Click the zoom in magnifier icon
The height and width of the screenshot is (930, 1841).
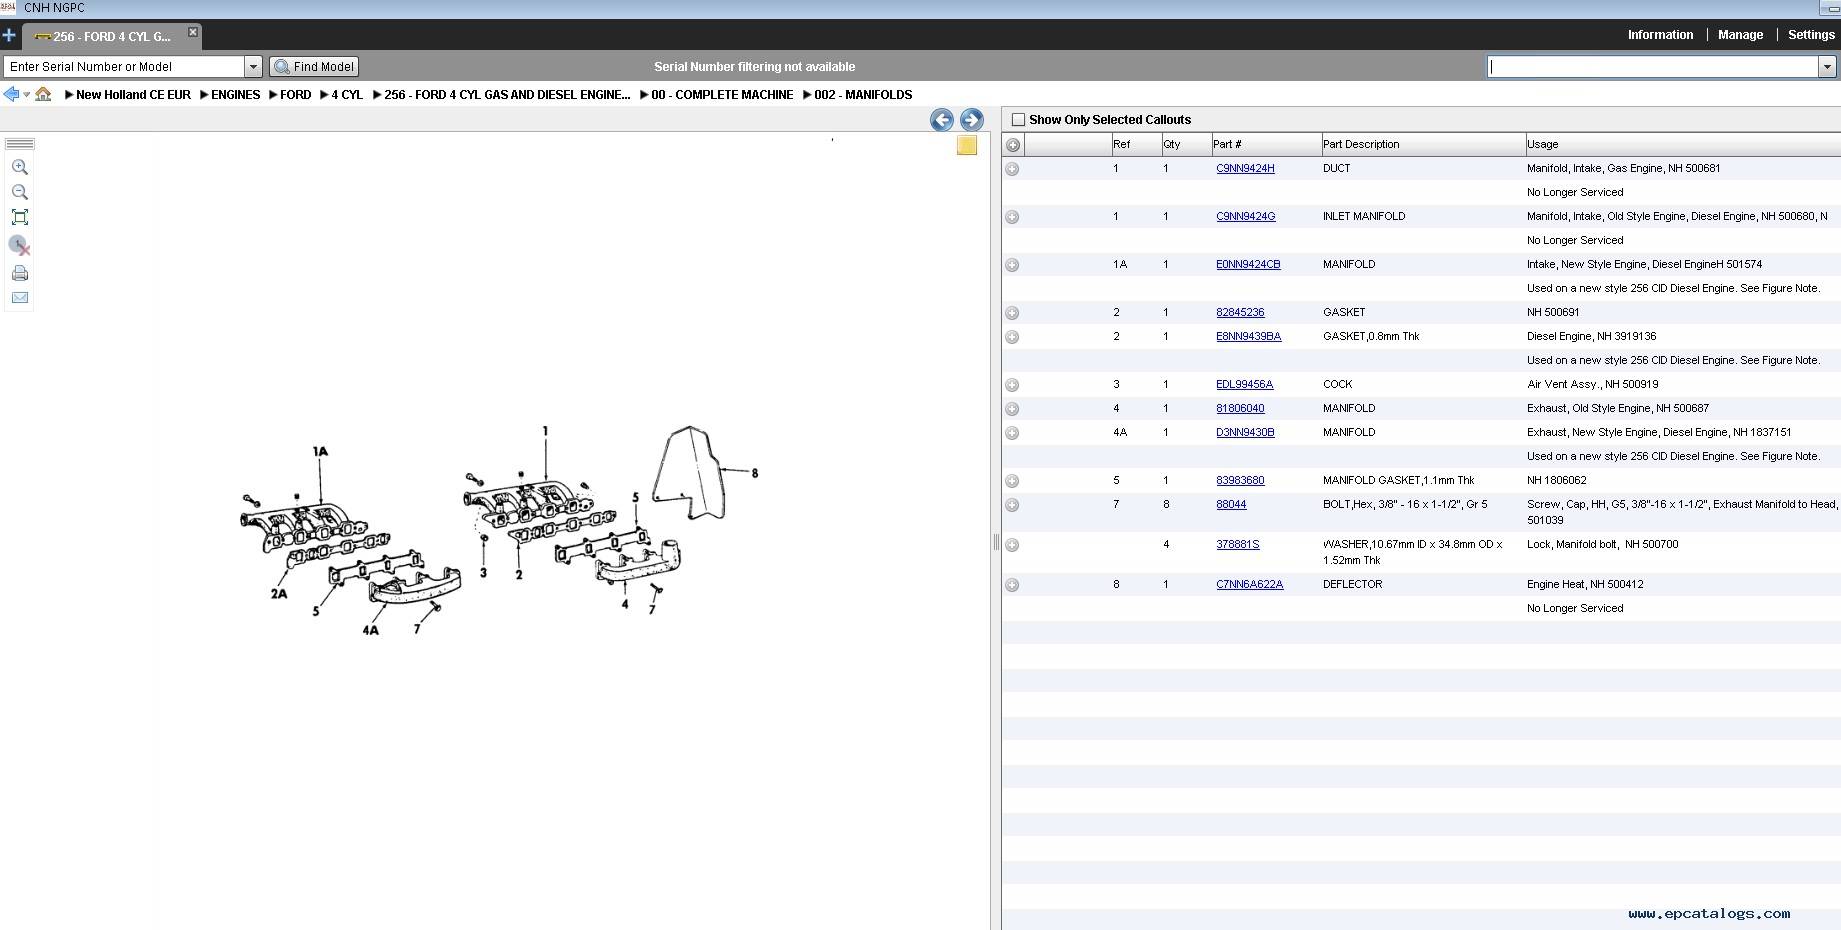coord(19,167)
